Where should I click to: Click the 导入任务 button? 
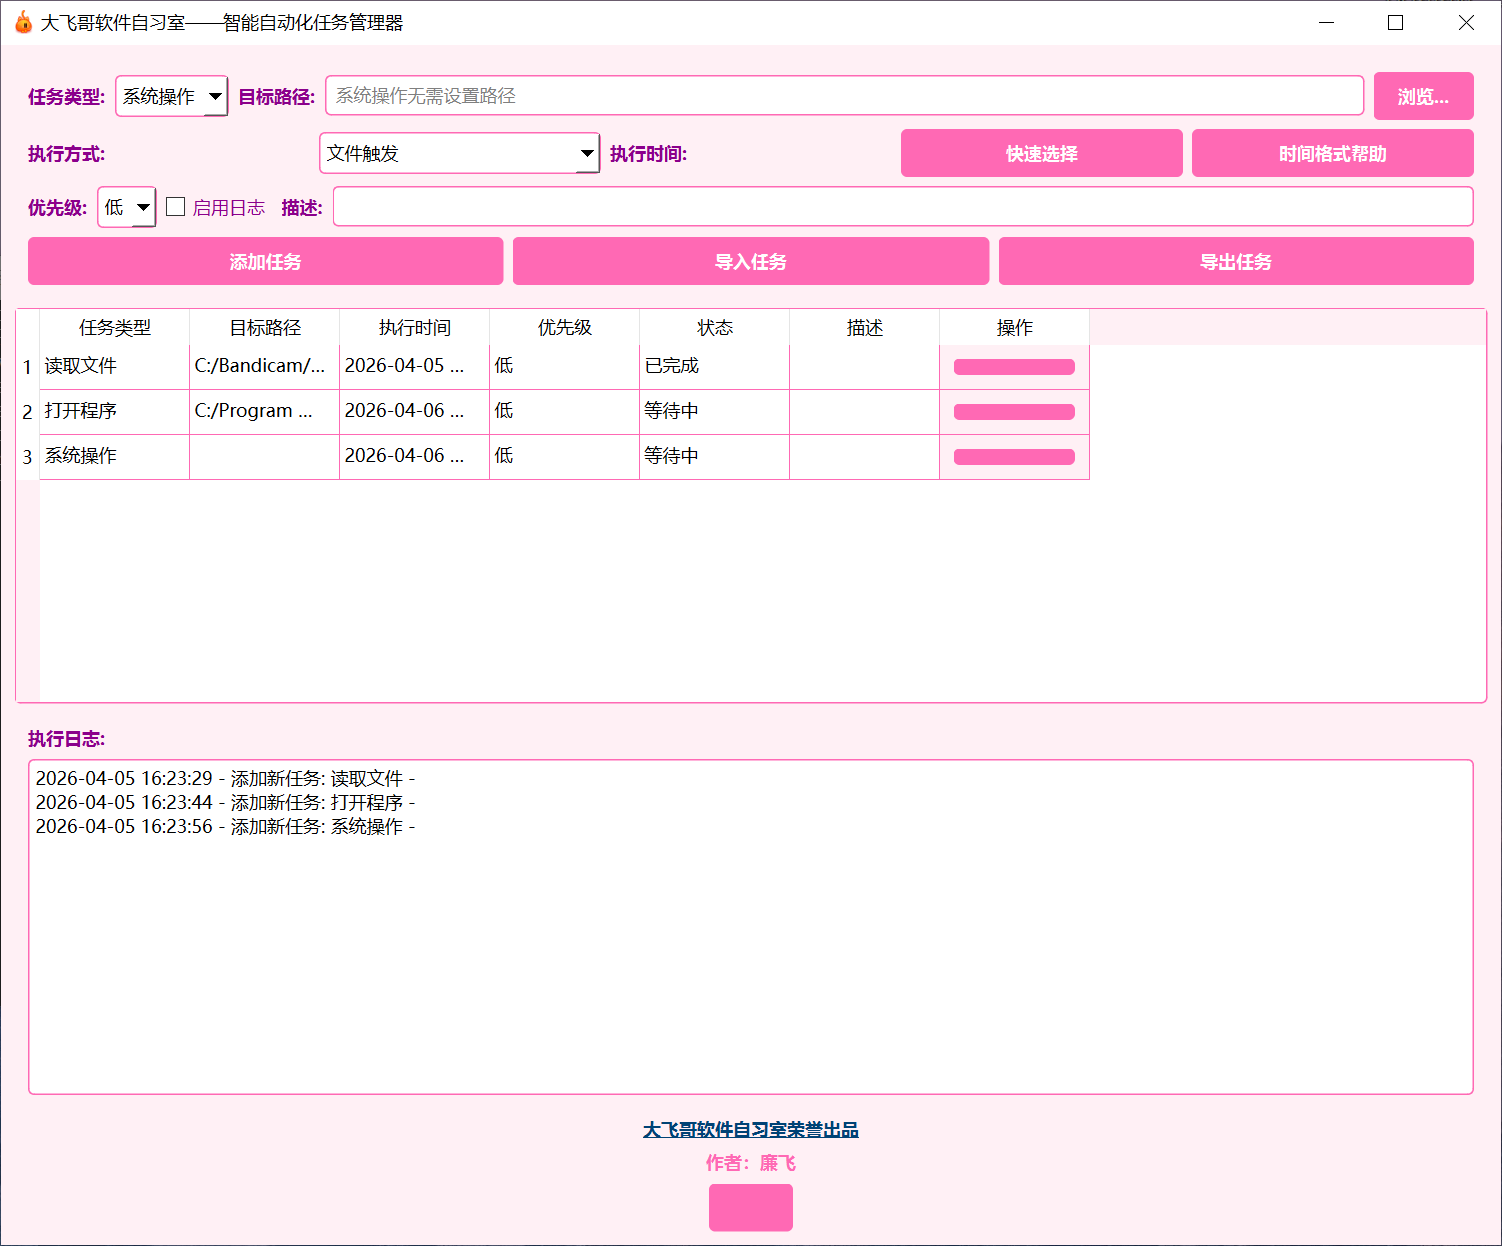tap(751, 261)
